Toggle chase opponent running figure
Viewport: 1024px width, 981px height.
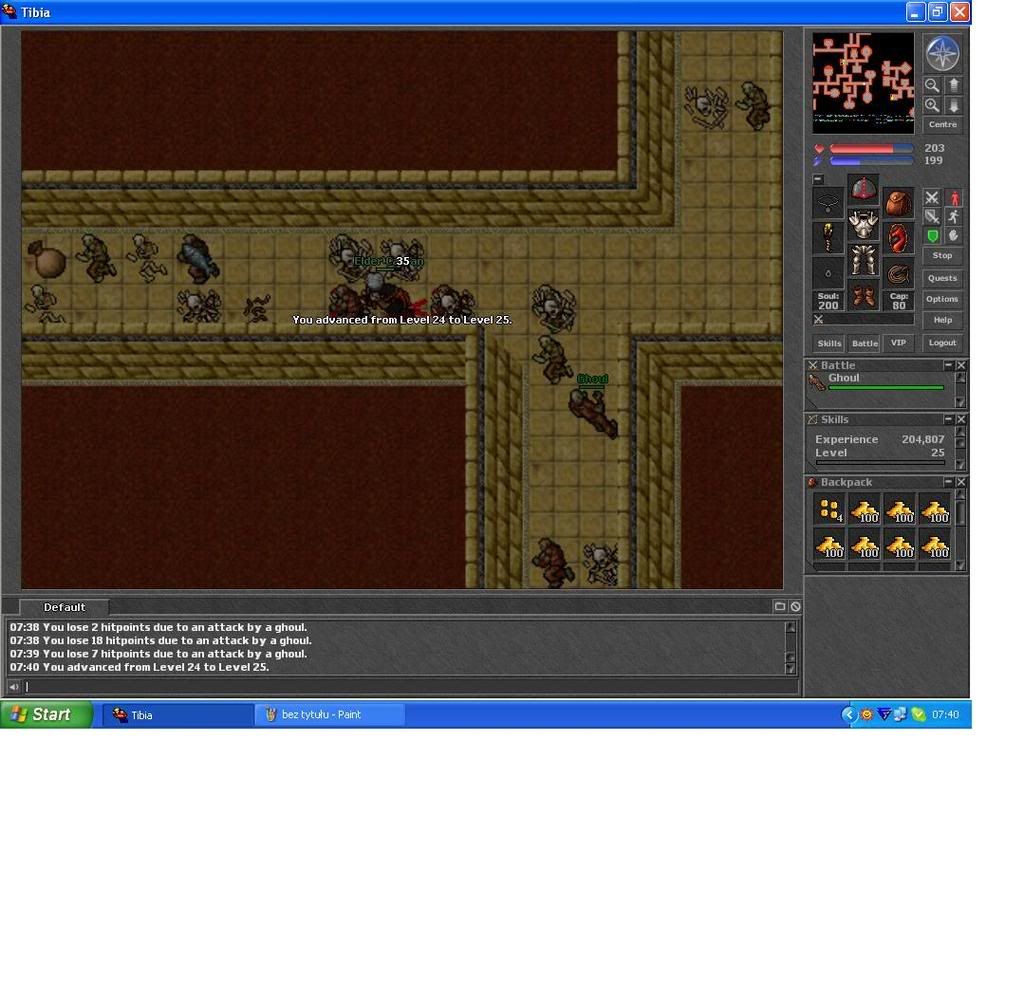click(954, 217)
